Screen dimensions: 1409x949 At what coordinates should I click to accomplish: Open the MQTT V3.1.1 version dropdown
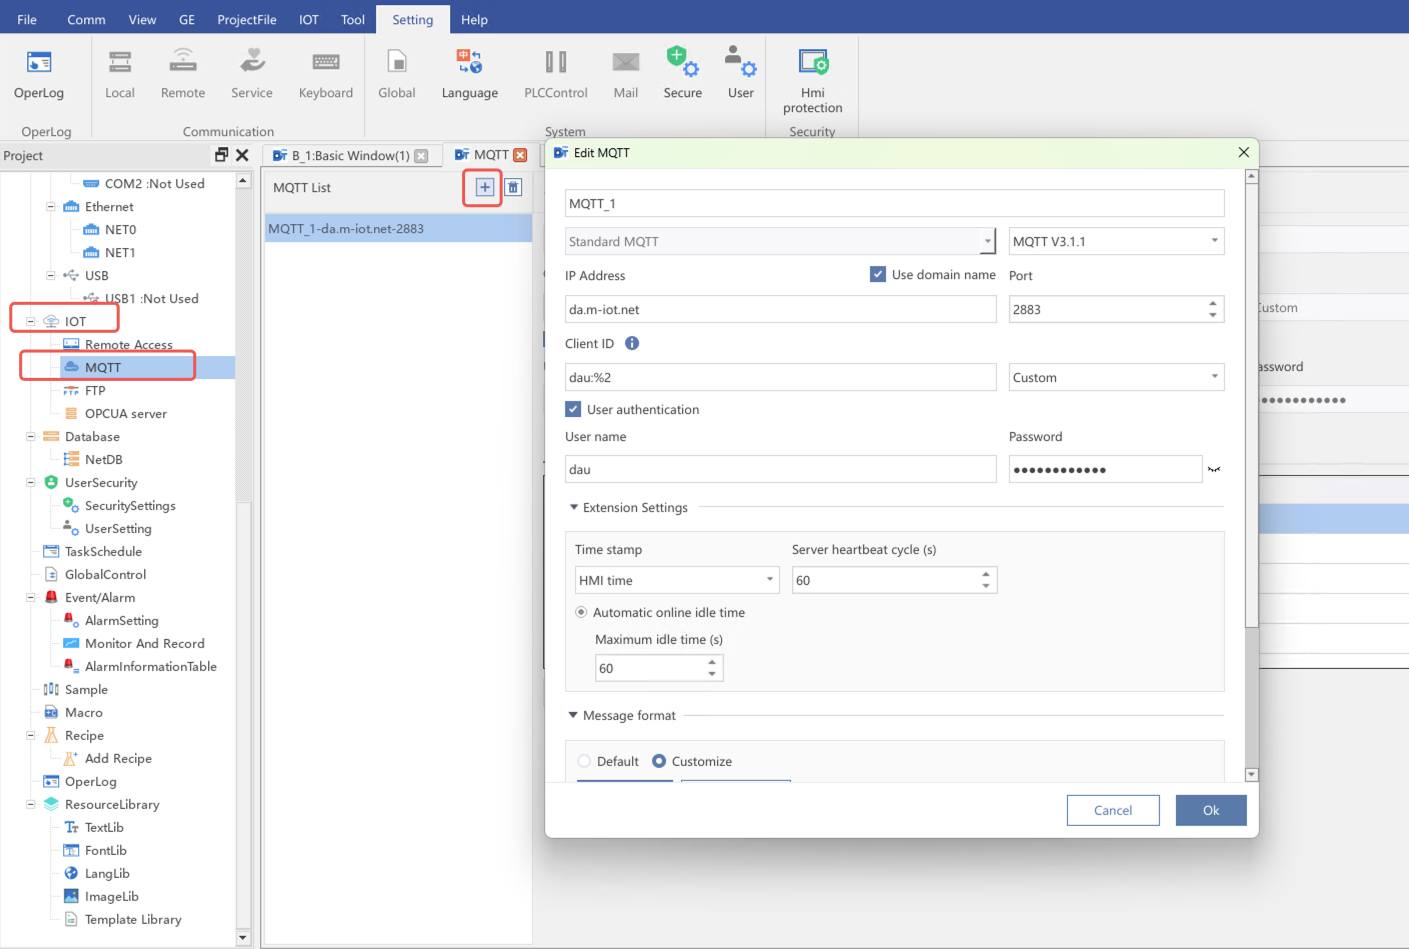(1115, 241)
